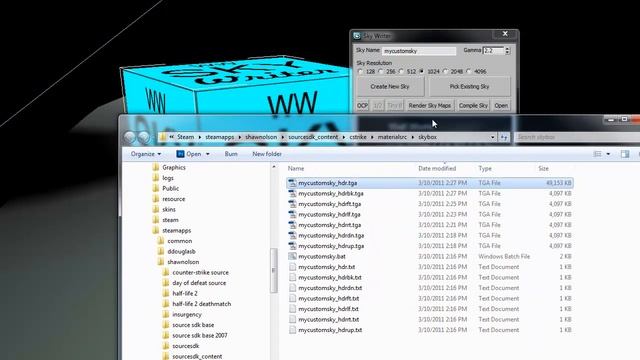Open the view options dropdown arrow
Screen dimensions: 640x360
[608, 154]
